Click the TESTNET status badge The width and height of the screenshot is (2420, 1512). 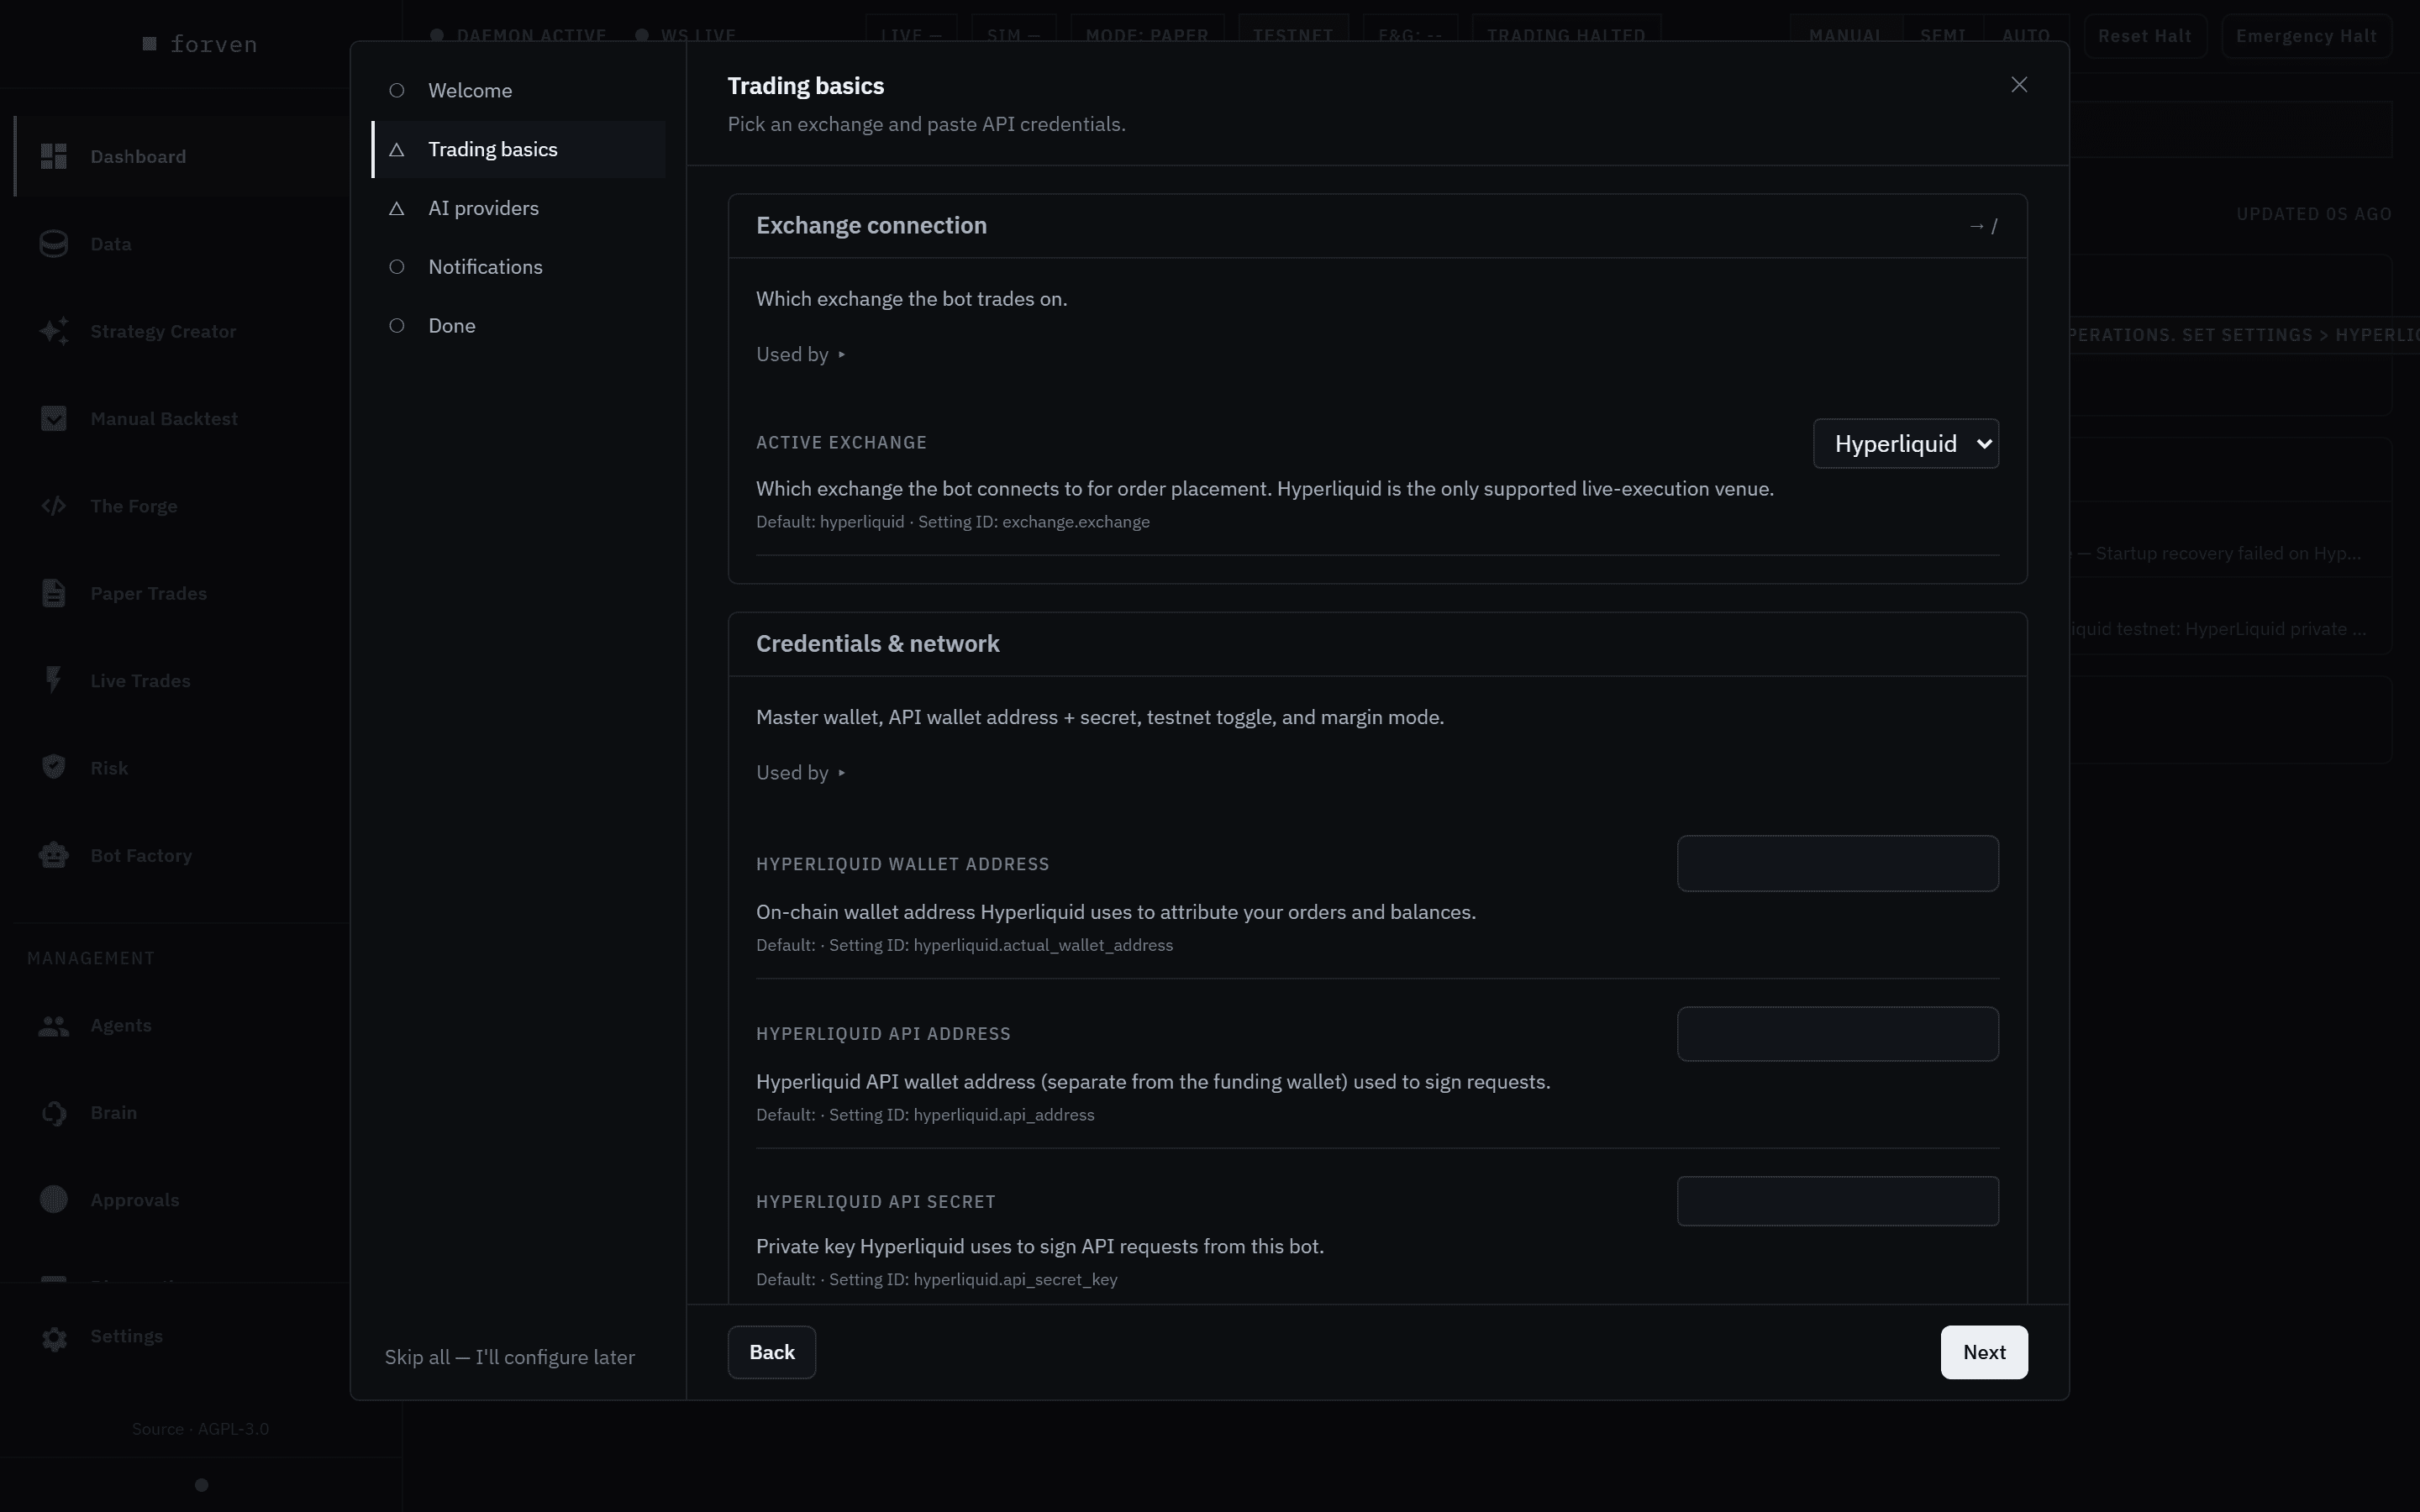[x=1293, y=36]
